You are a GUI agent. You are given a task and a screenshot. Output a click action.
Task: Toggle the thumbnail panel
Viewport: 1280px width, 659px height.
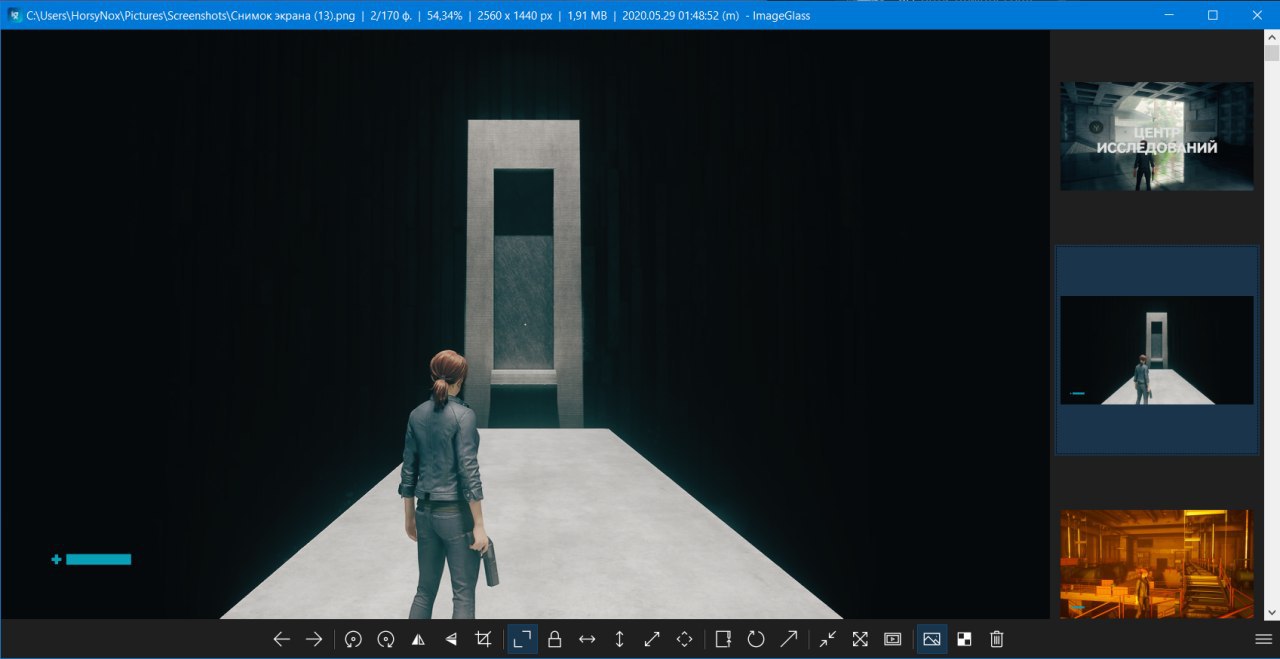(932, 639)
